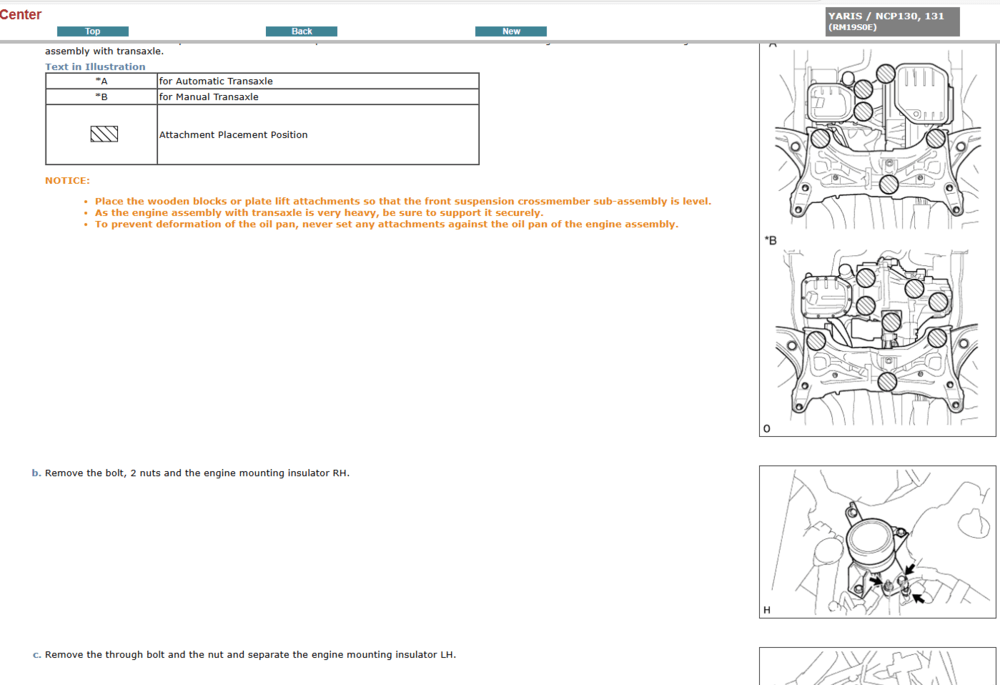Click the RM19S0E manual code
The height and width of the screenshot is (685, 1000).
[851, 28]
